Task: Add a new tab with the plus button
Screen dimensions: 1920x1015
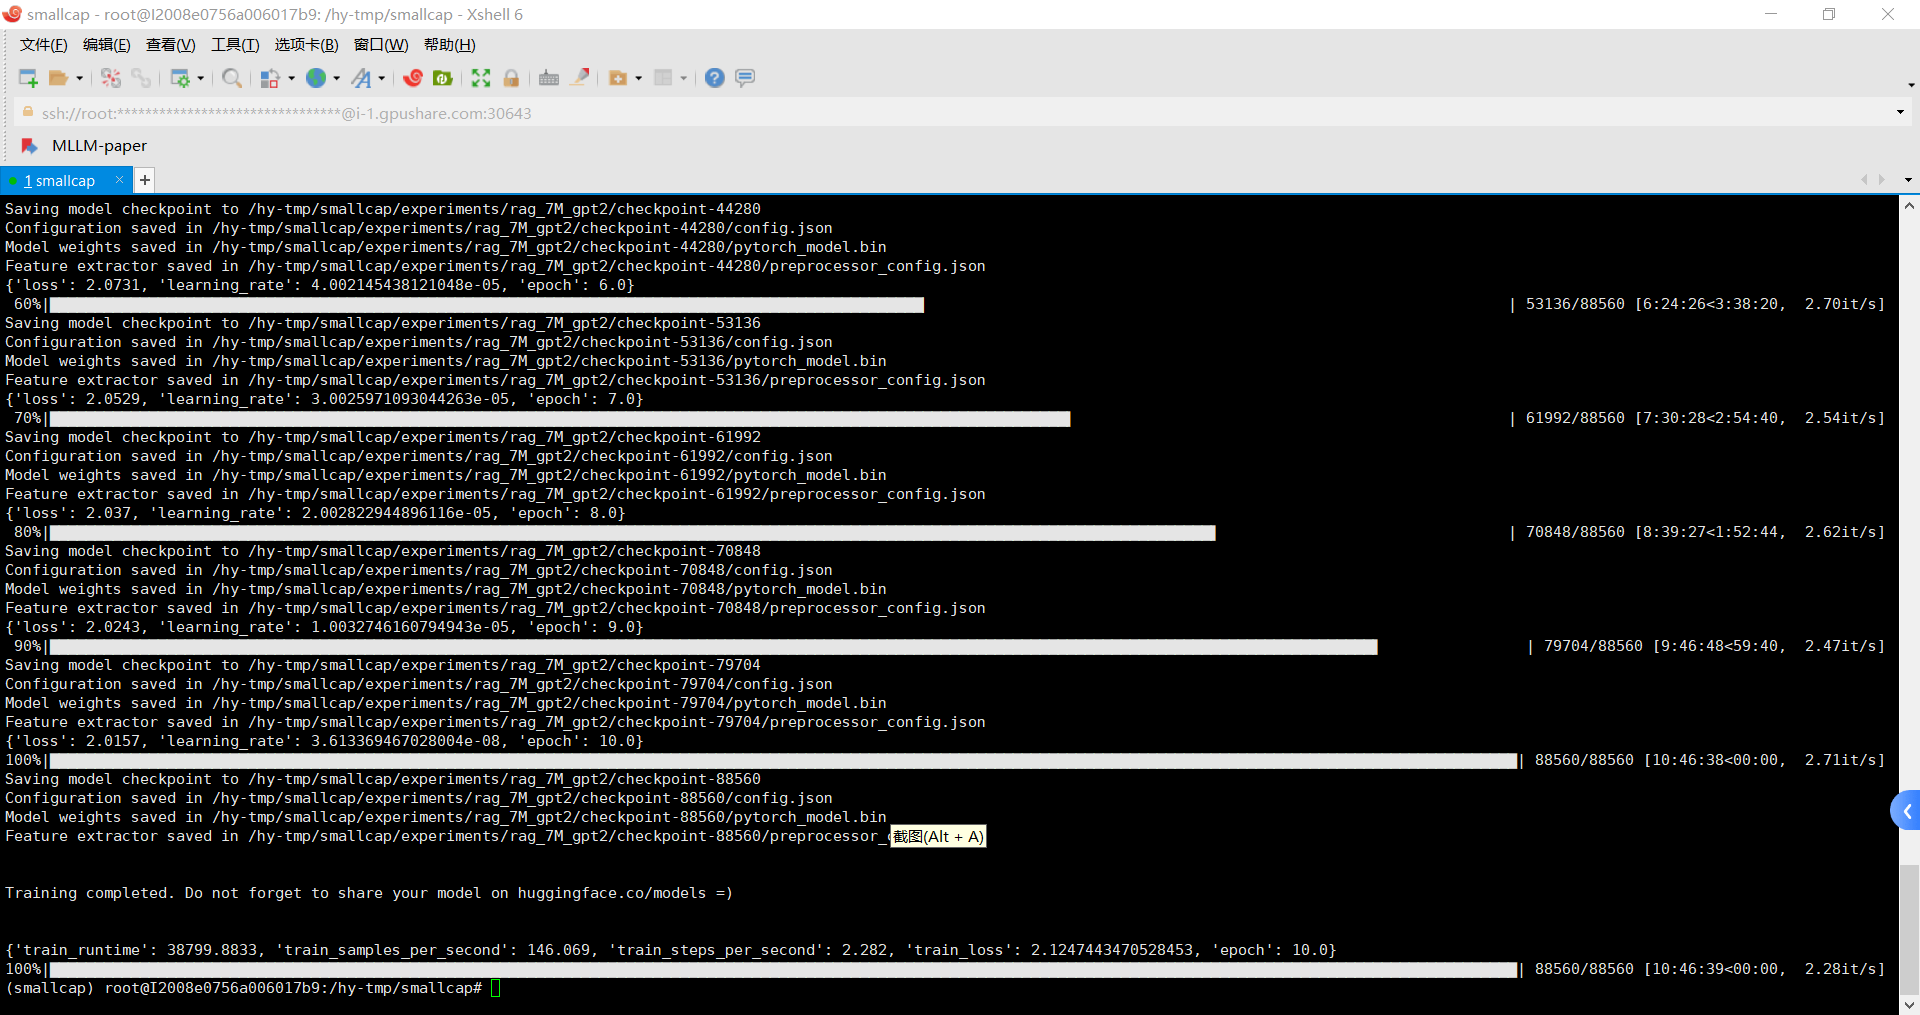Action: pyautogui.click(x=145, y=180)
